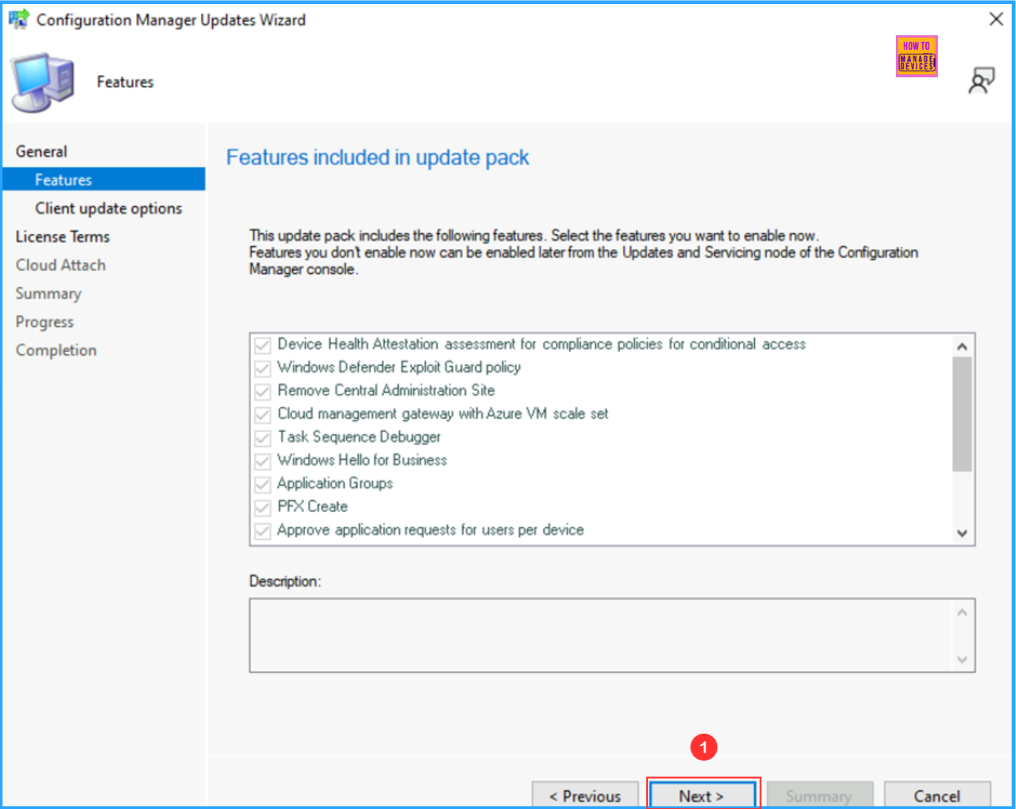Click the Description label

point(285,582)
